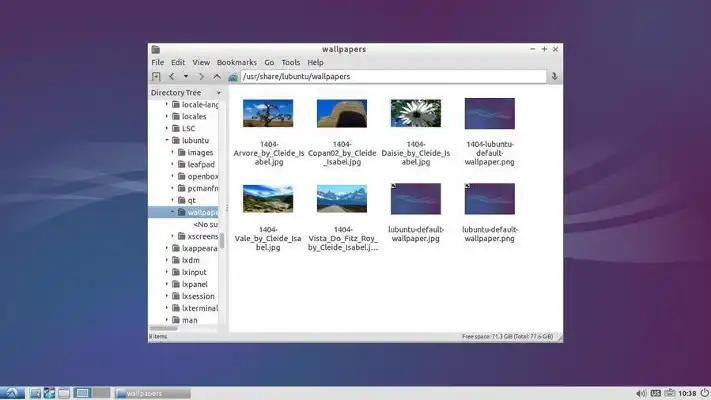
Task: Open the Tools menu
Action: tap(290, 62)
